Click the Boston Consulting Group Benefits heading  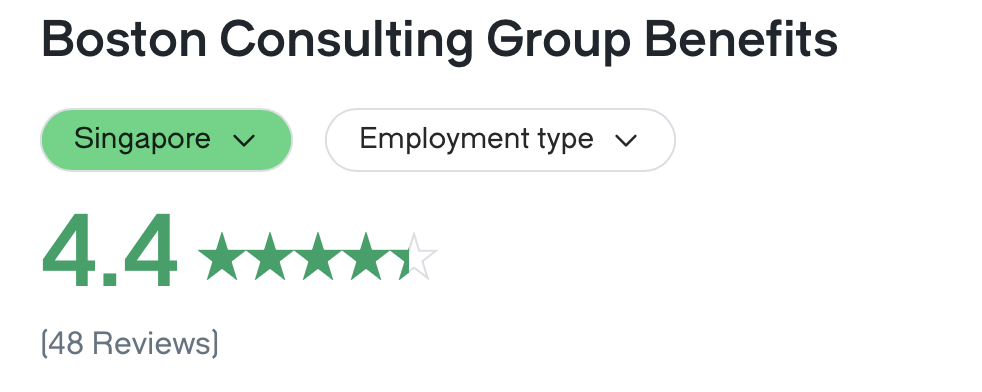click(440, 41)
